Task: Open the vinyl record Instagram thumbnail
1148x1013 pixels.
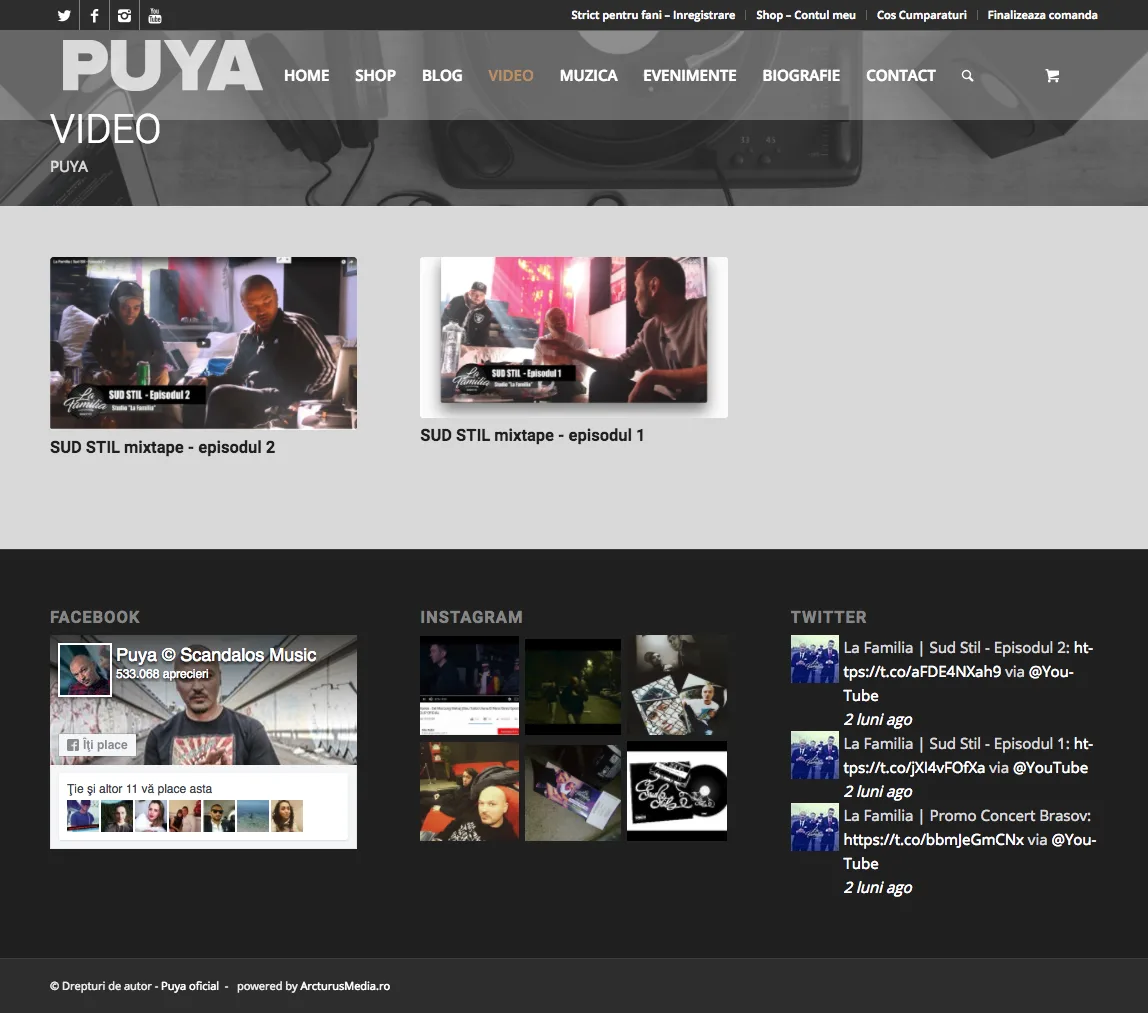Action: (677, 791)
